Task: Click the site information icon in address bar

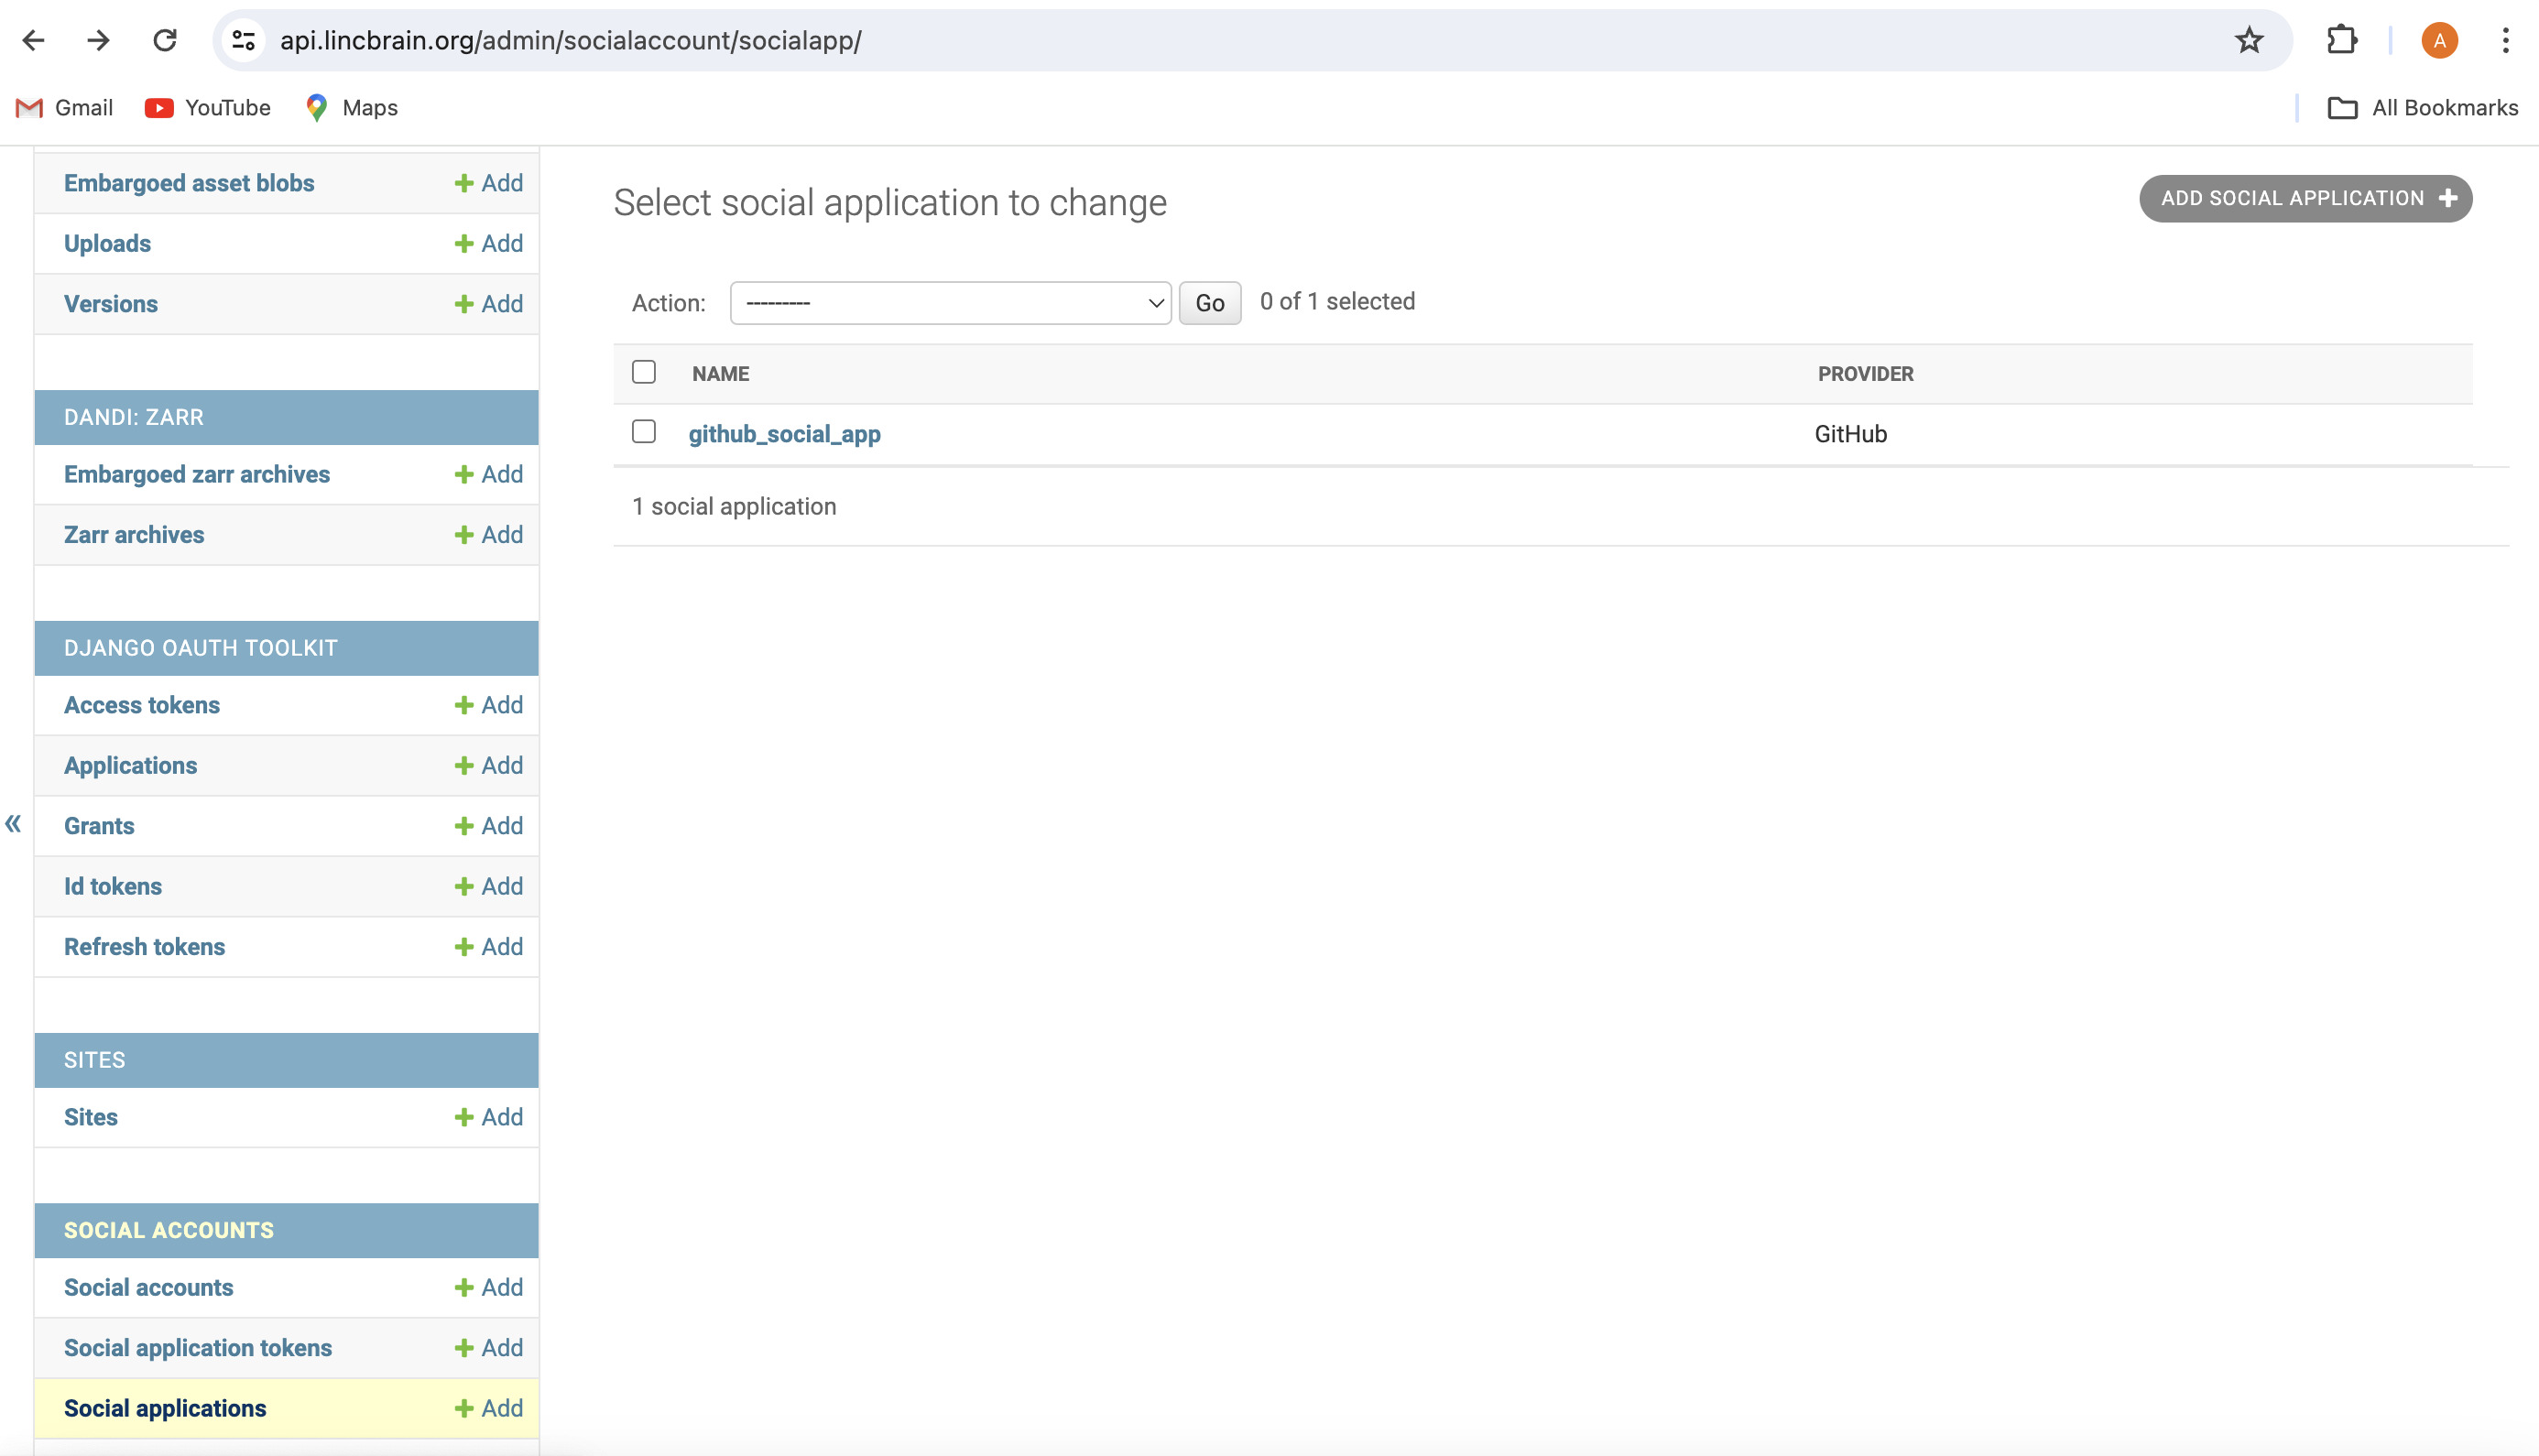Action: (x=243, y=40)
